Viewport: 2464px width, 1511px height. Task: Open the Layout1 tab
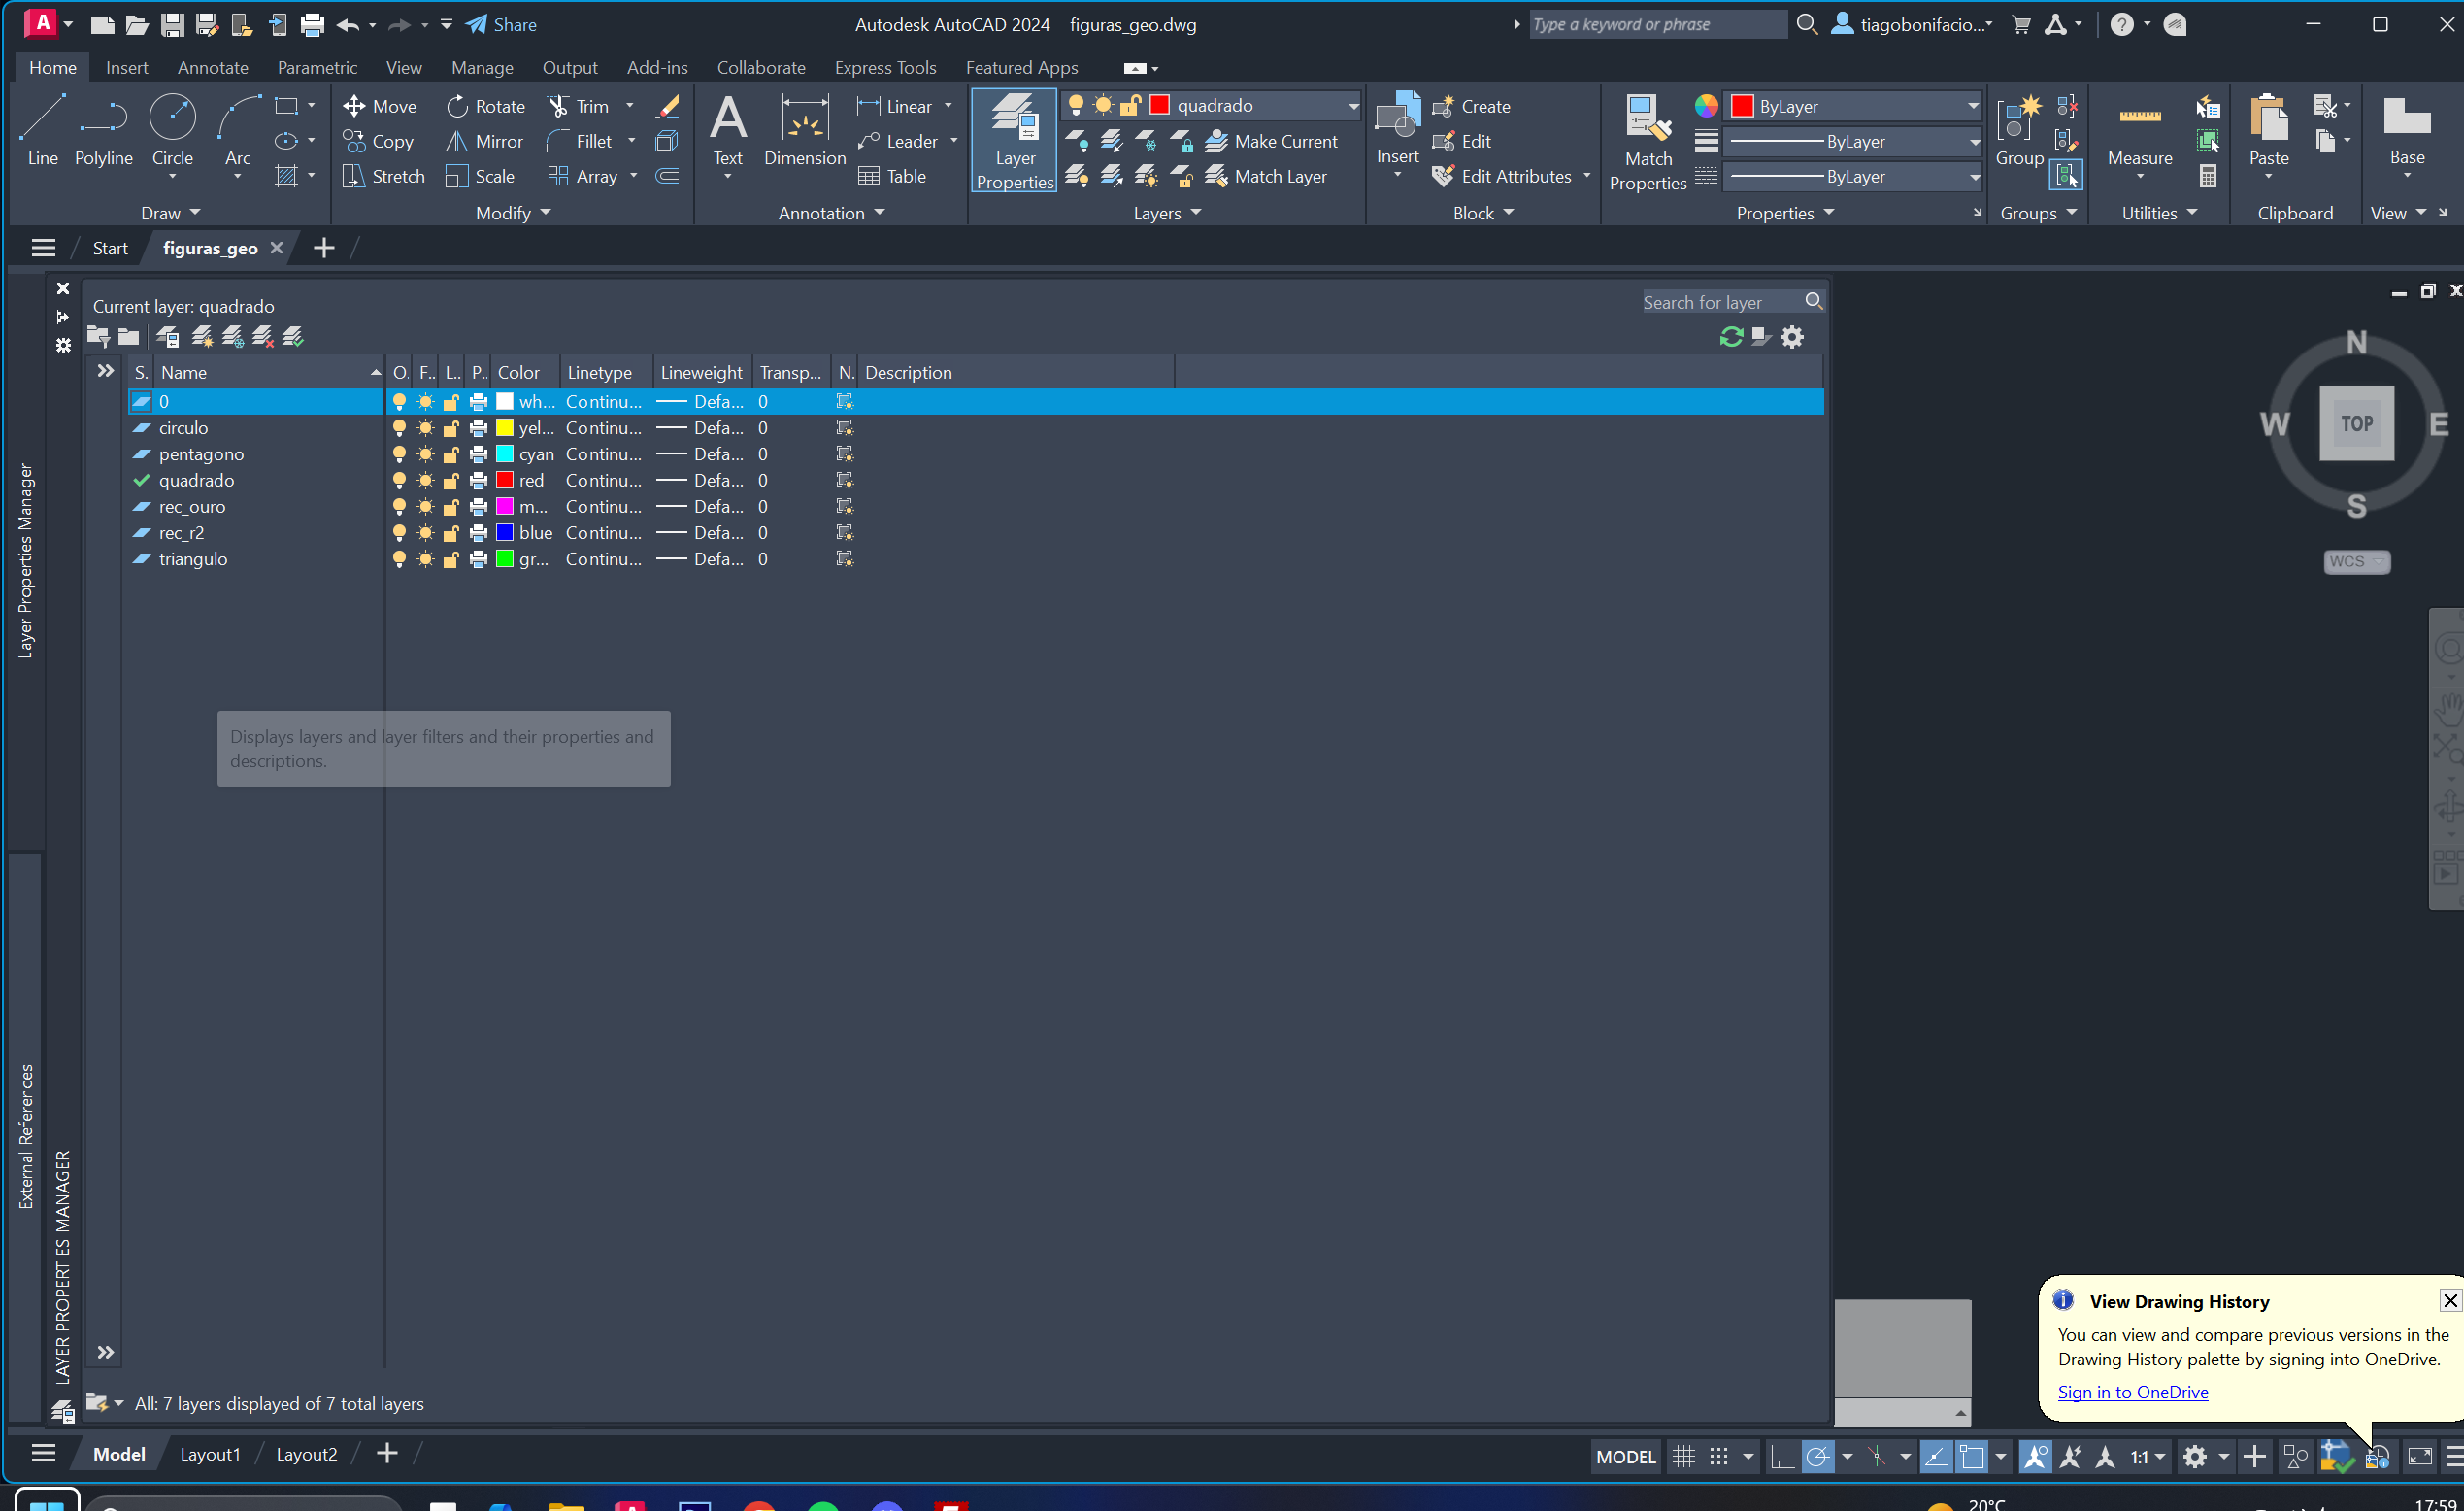point(210,1454)
